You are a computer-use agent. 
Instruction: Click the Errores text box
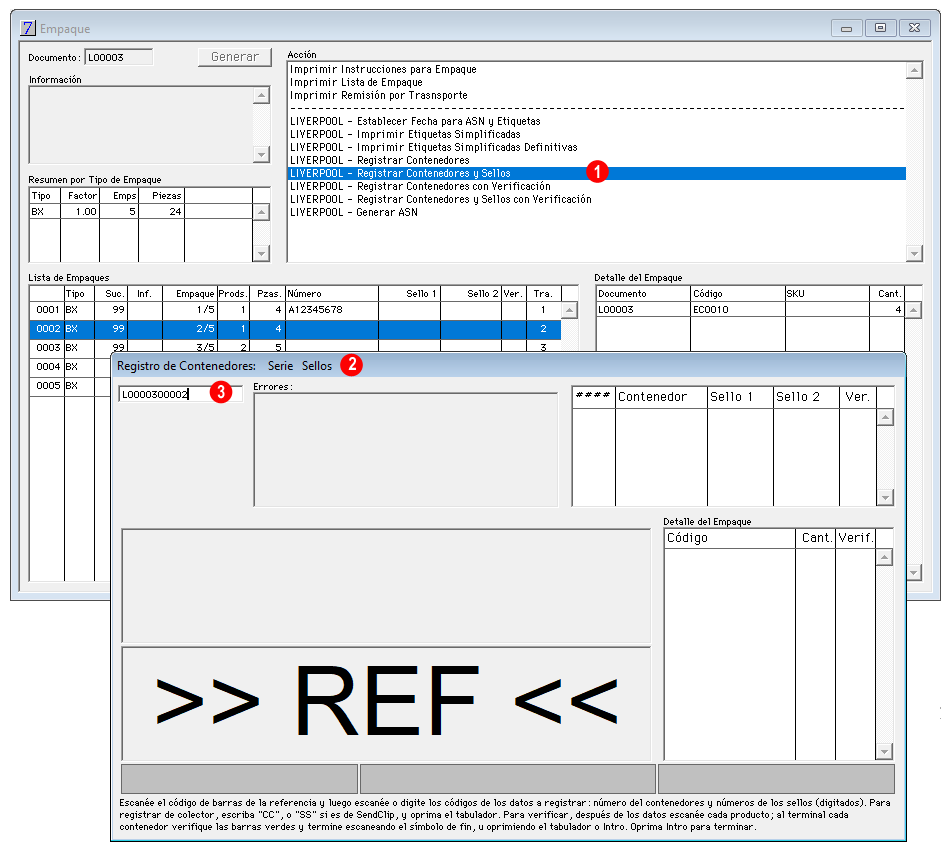click(406, 450)
